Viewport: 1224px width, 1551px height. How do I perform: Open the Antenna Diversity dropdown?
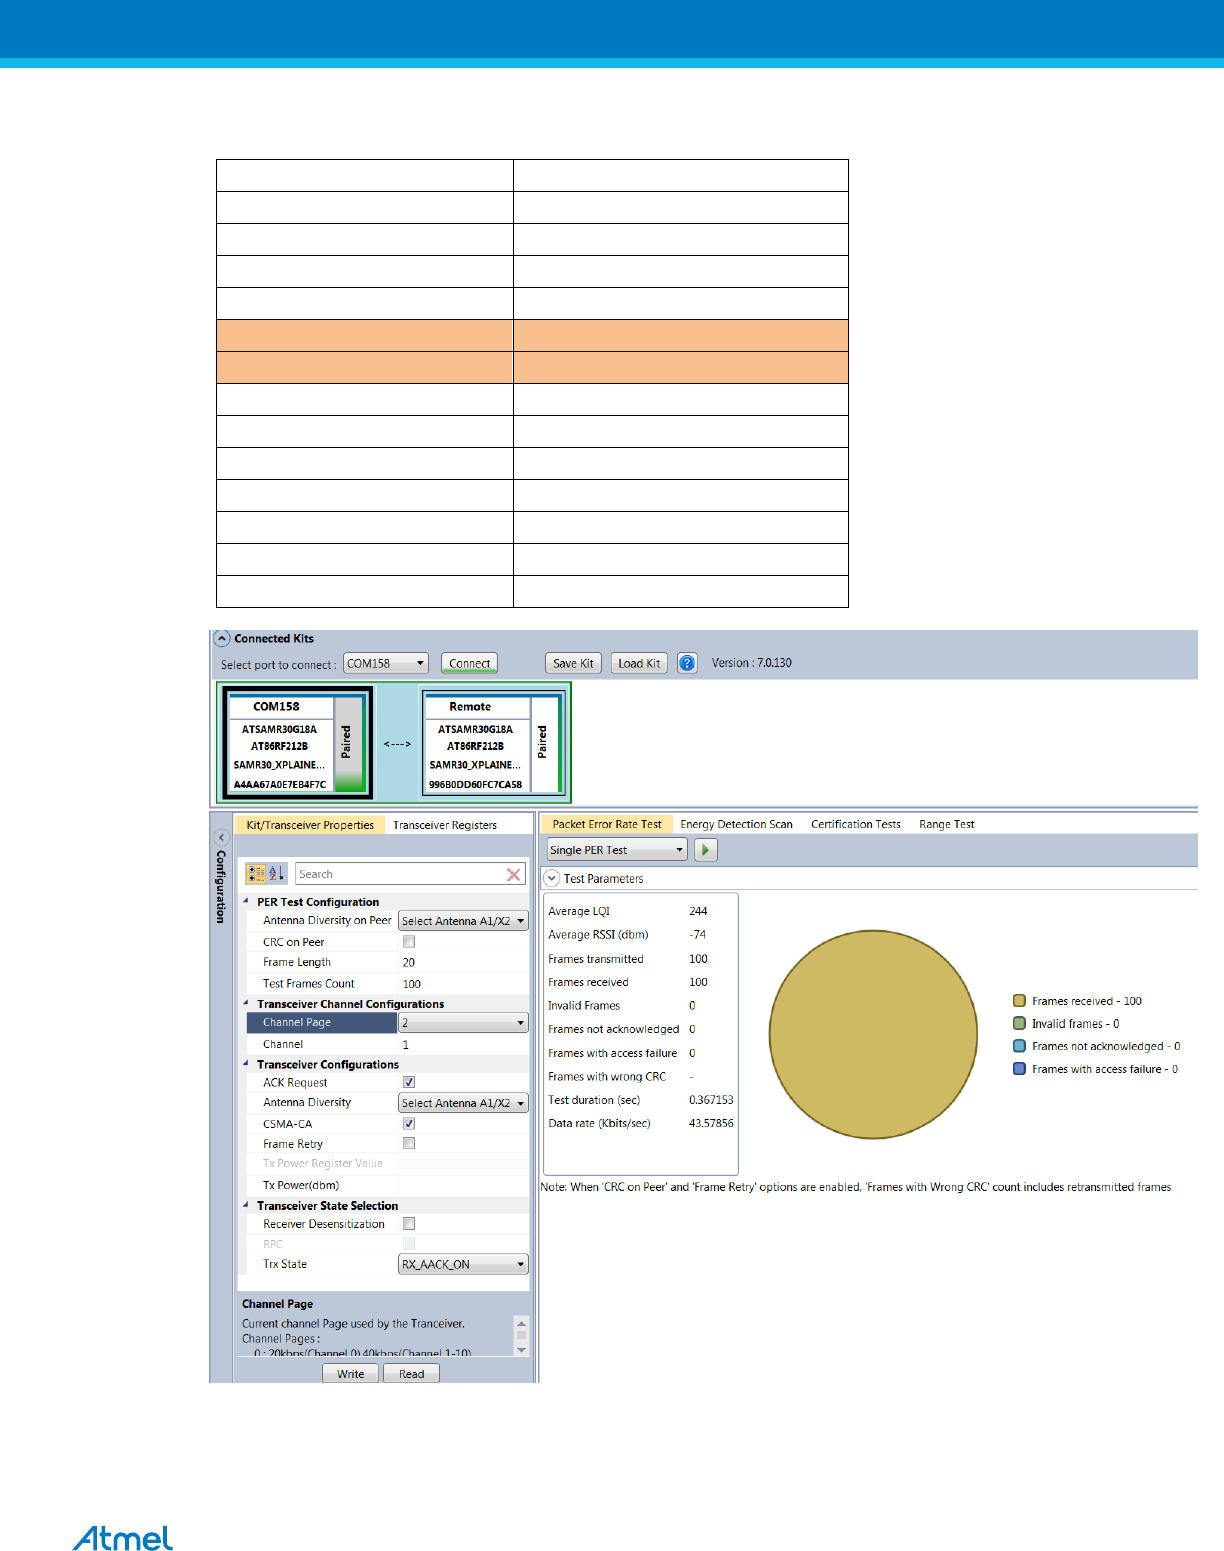pos(463,1103)
